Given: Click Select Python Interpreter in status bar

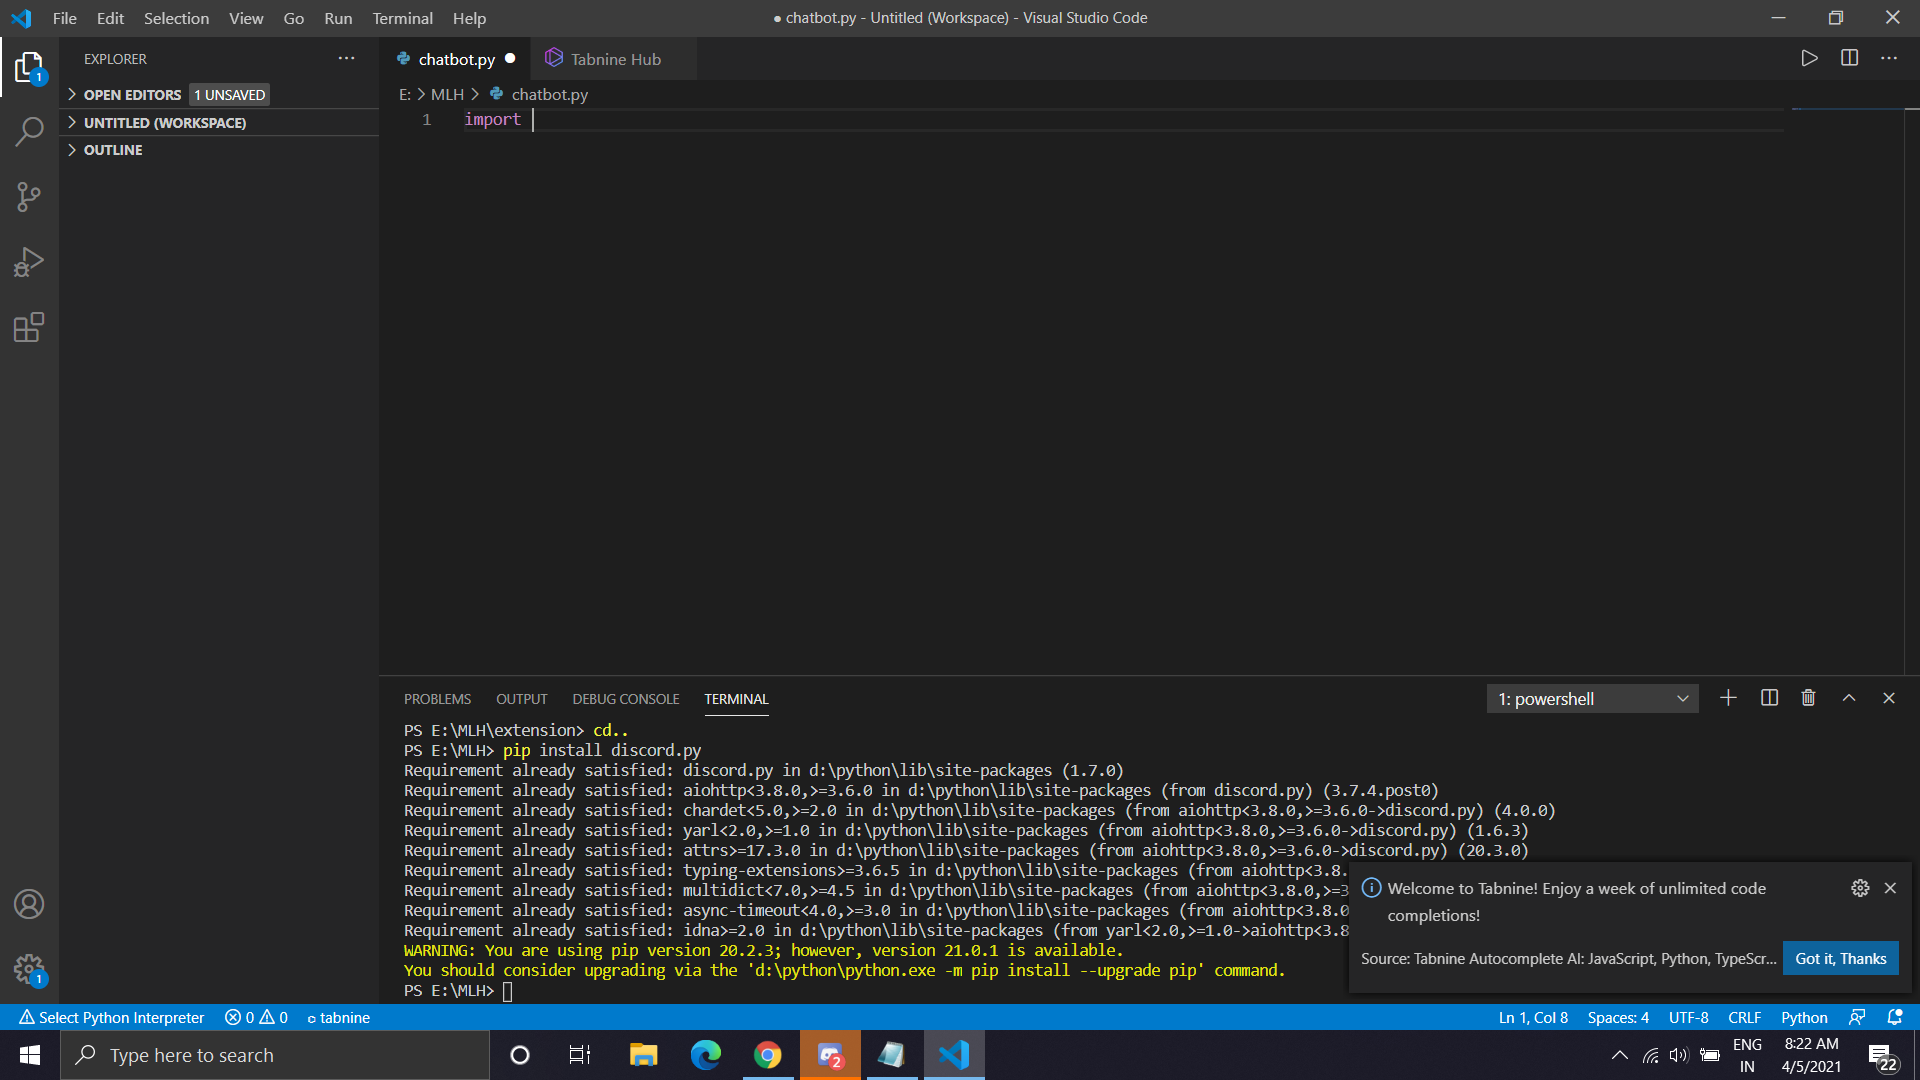Looking at the screenshot, I should tap(112, 1017).
